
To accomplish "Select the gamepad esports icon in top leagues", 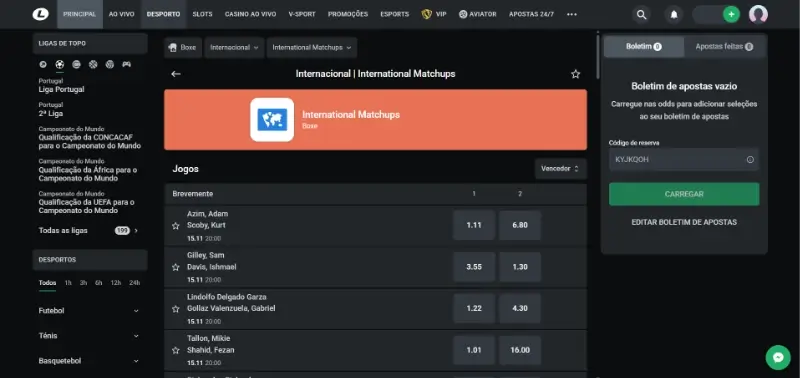I will [126, 64].
